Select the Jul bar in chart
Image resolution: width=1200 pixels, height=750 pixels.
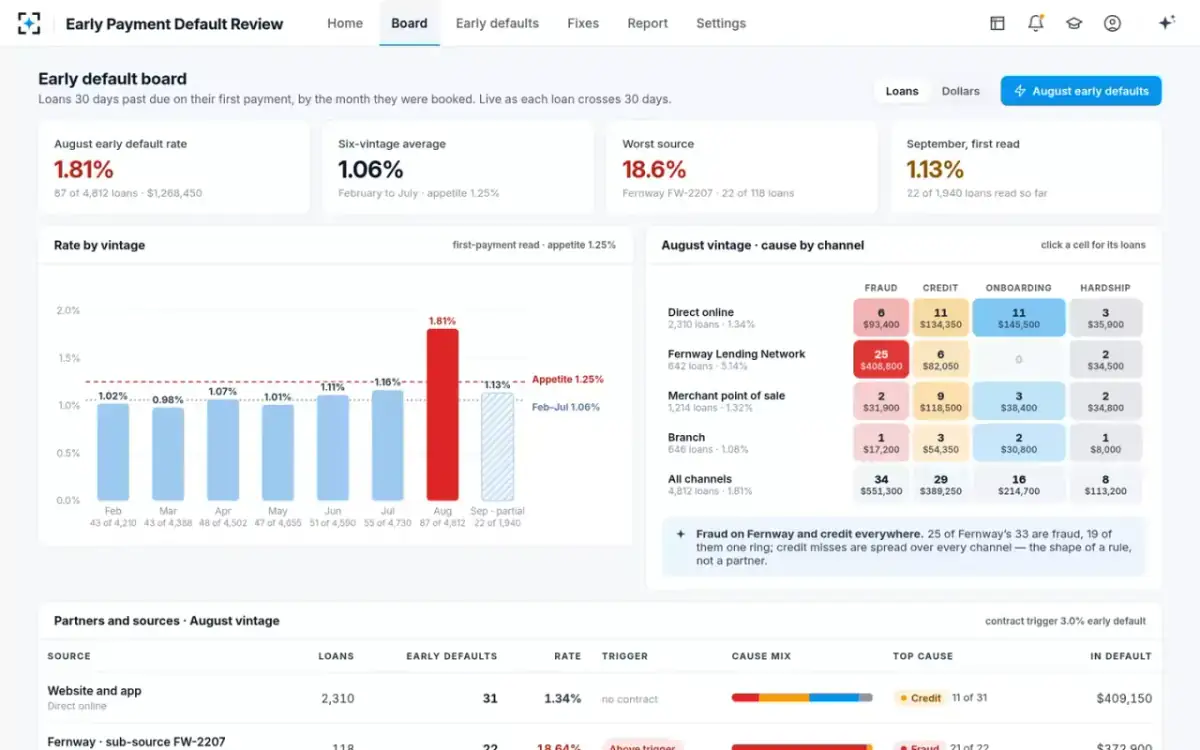[x=388, y=446]
